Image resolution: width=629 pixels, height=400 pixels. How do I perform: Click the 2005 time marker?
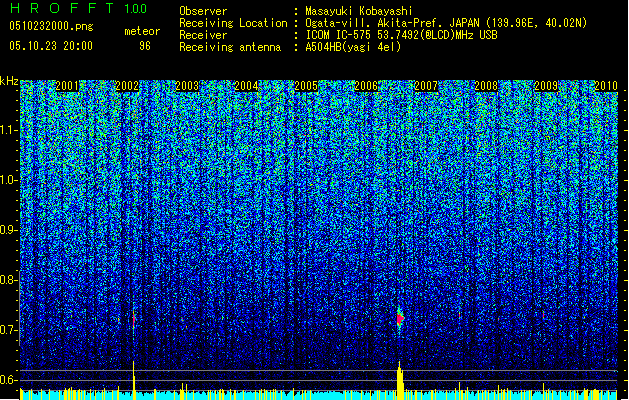[306, 86]
